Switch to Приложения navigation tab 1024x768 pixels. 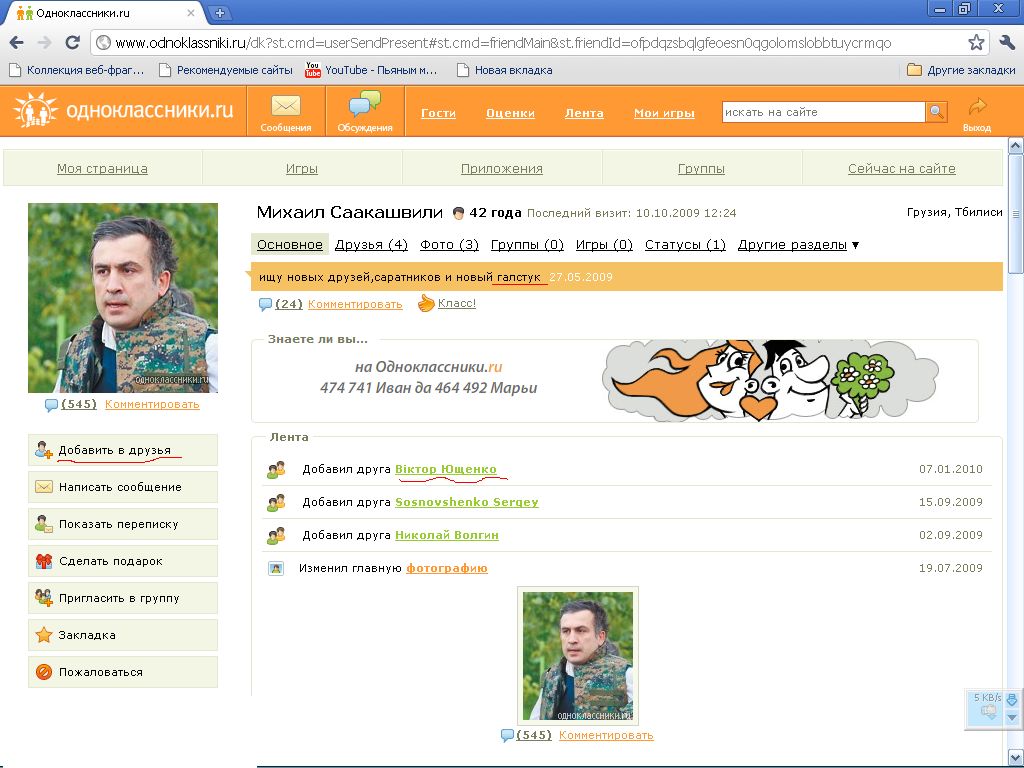502,168
